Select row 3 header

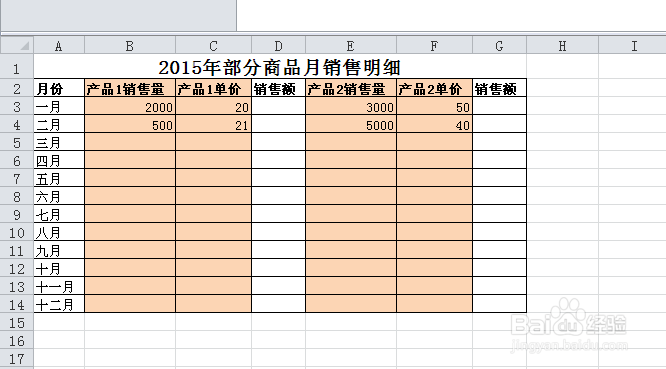click(x=17, y=106)
